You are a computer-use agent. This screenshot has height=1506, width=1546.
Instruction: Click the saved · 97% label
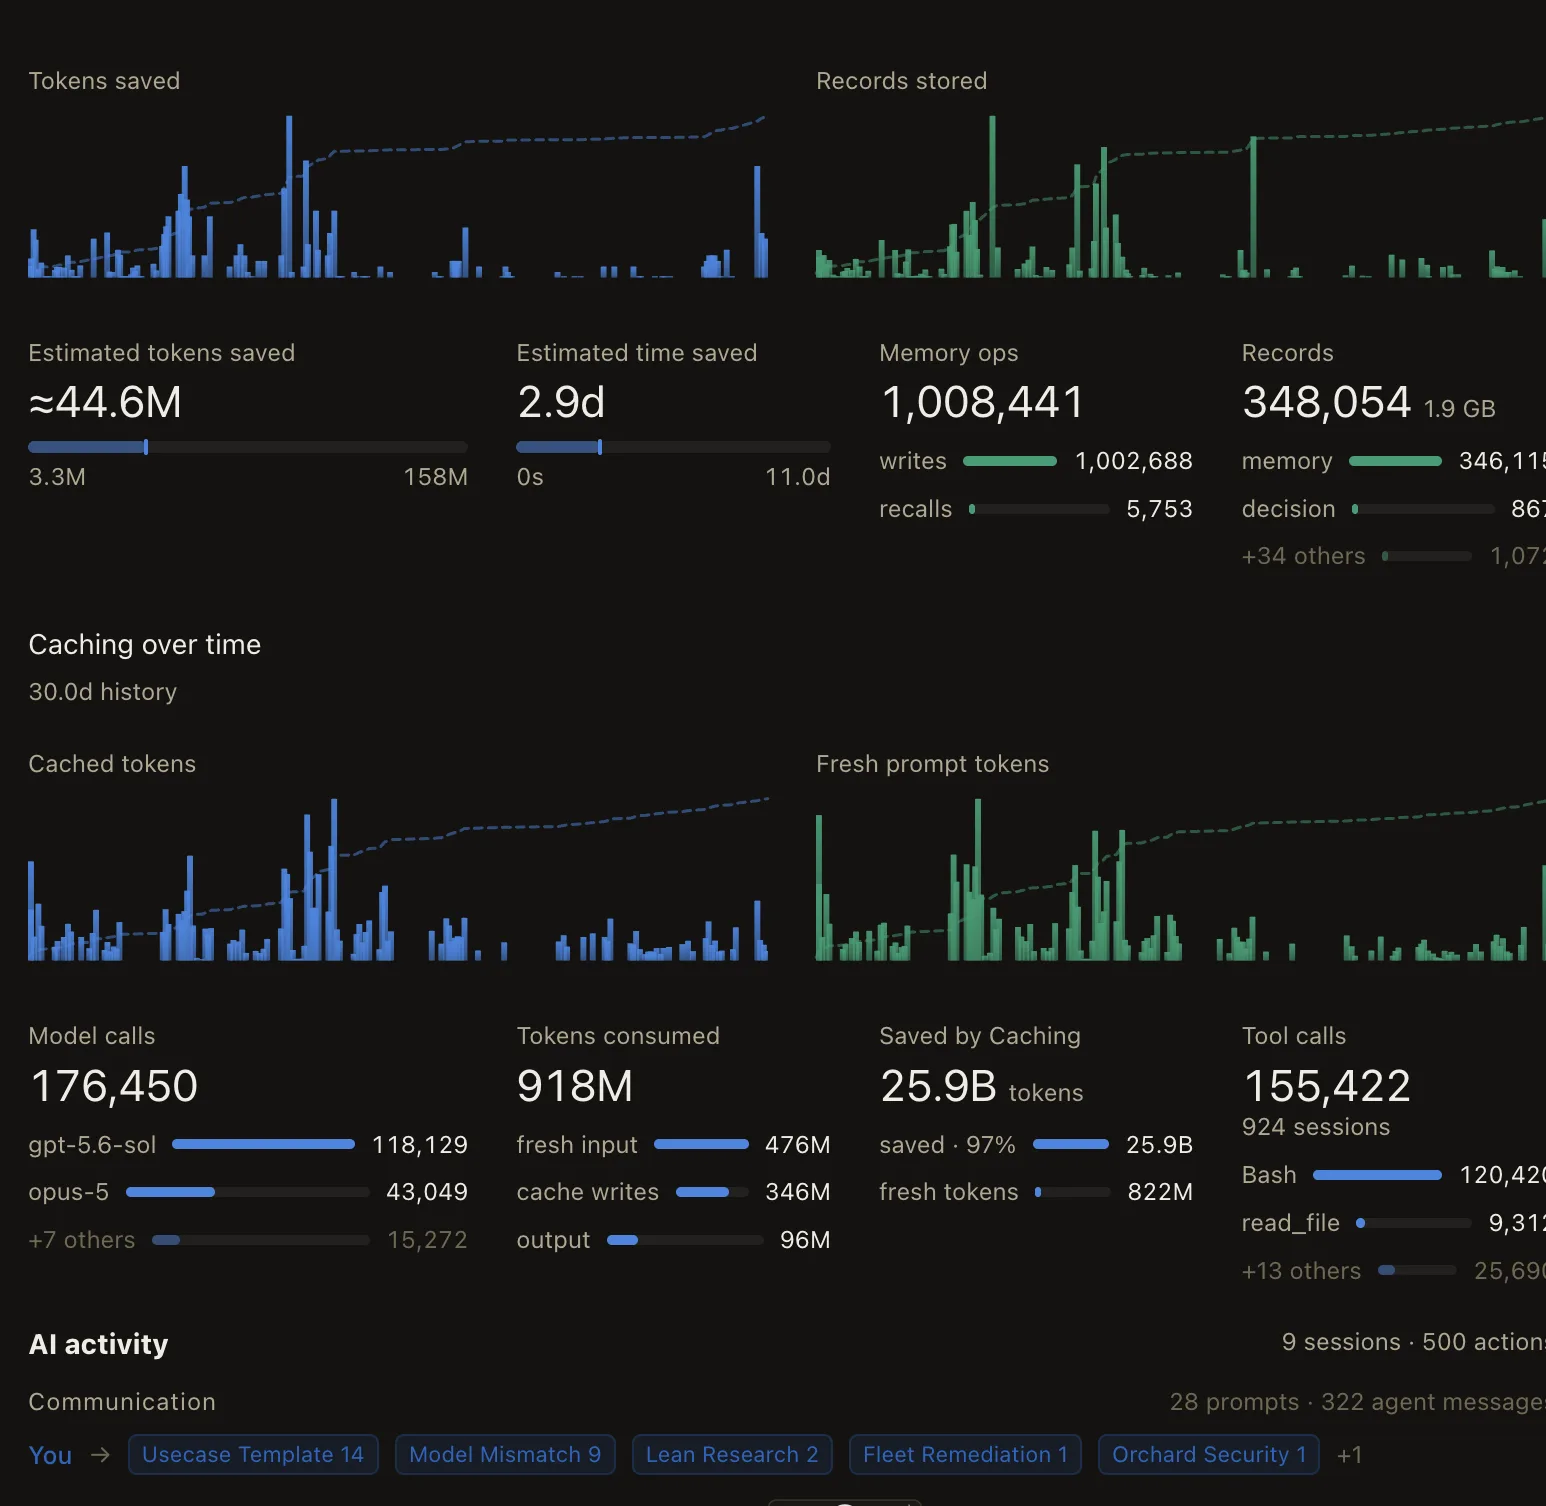click(x=947, y=1145)
